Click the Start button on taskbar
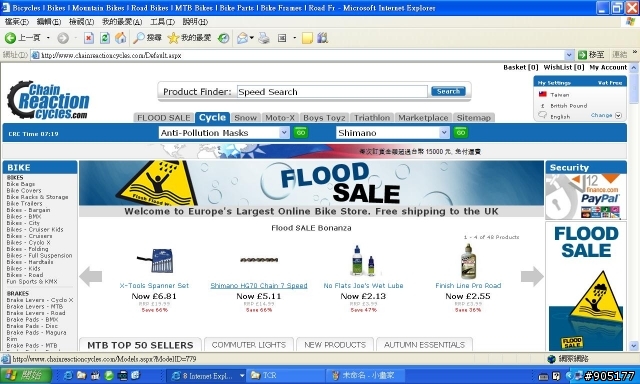This screenshot has height=384, width=640. (x=26, y=375)
